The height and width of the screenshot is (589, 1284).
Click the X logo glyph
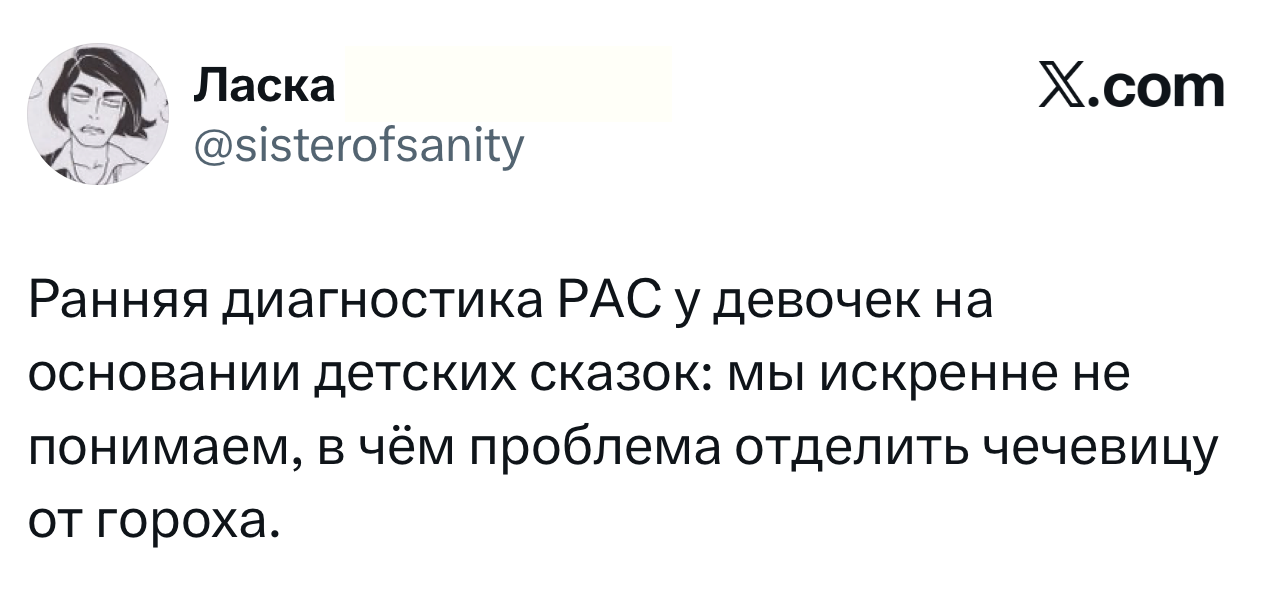click(1067, 87)
